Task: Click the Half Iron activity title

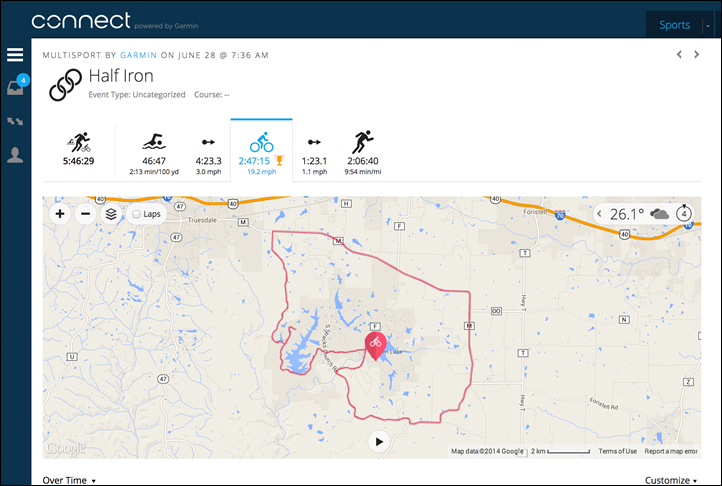Action: click(x=121, y=76)
